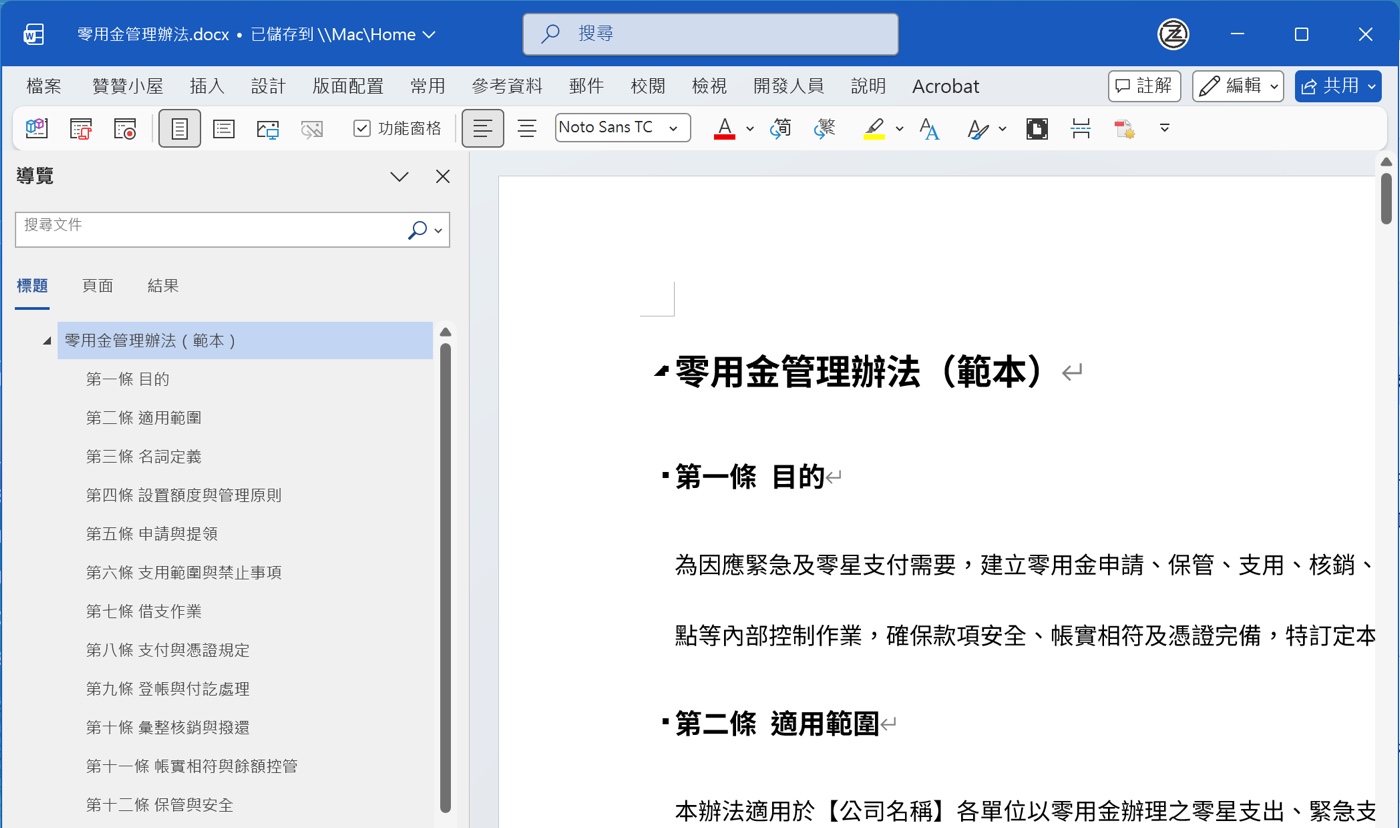Navigate to 第七條 借支作業
The image size is (1400, 828).
tap(143, 612)
